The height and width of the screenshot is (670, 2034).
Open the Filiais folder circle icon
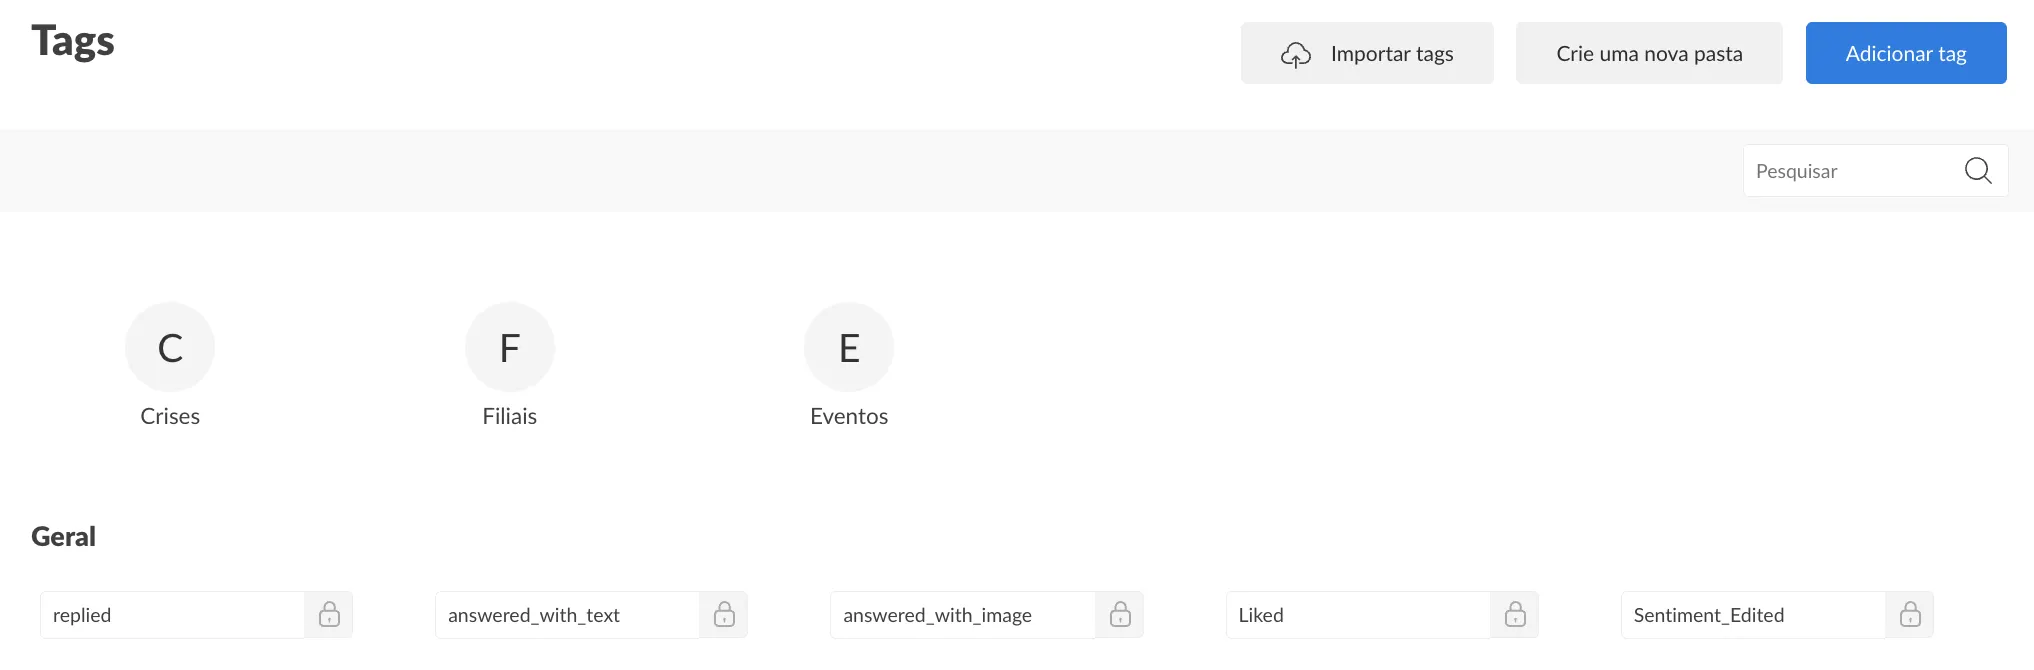pos(510,347)
